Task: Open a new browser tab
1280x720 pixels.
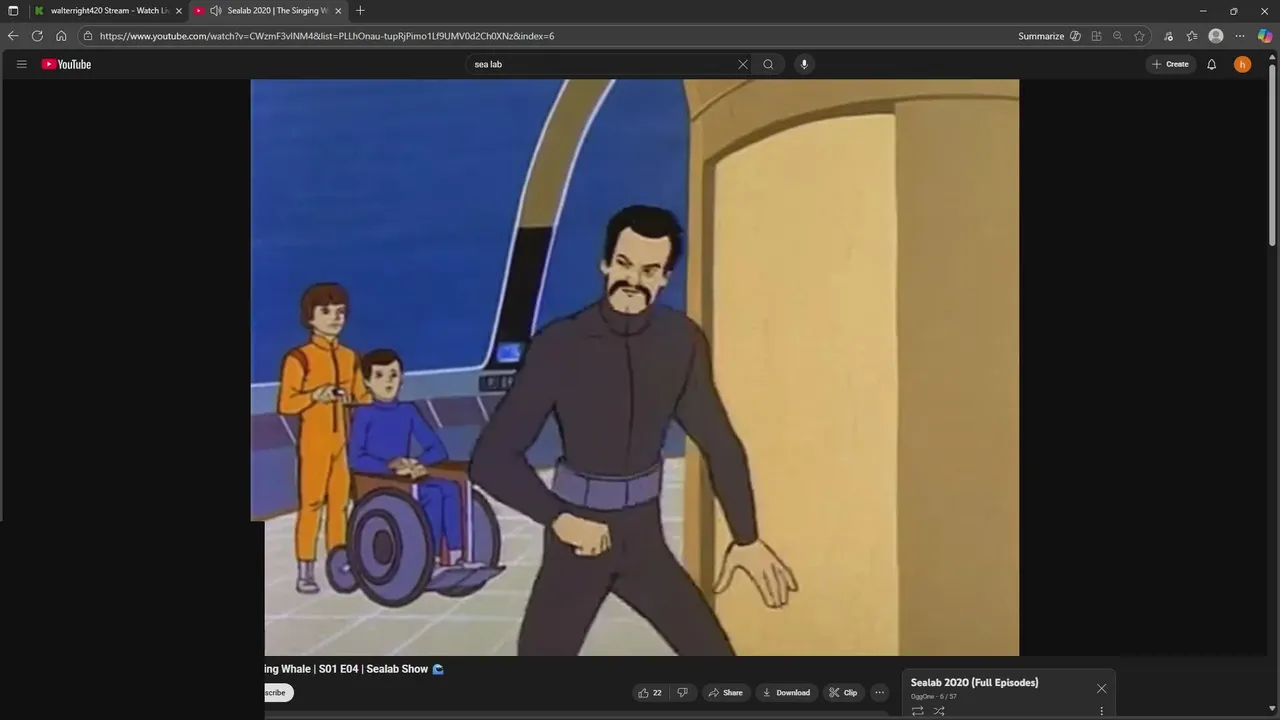Action: pyautogui.click(x=360, y=11)
